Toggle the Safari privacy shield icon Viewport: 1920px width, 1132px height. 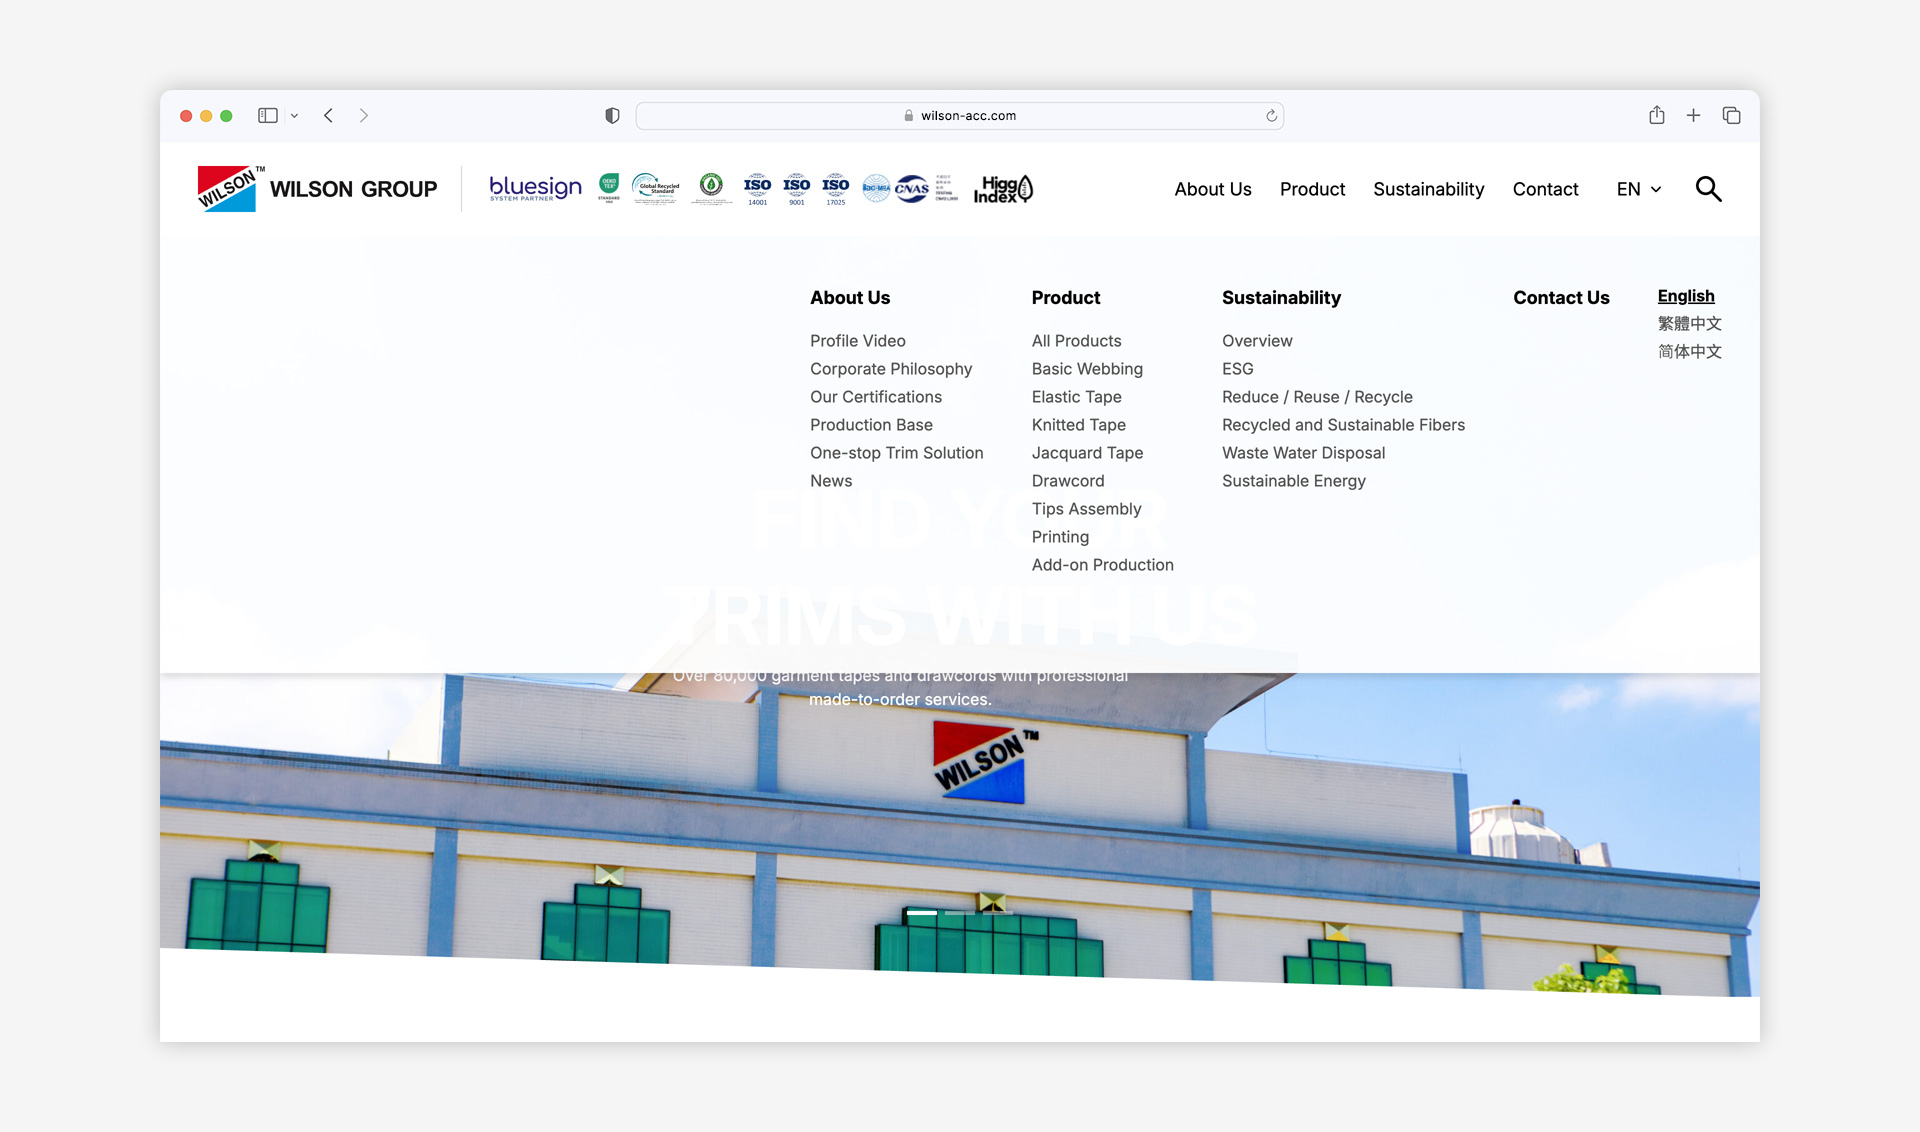(611, 115)
